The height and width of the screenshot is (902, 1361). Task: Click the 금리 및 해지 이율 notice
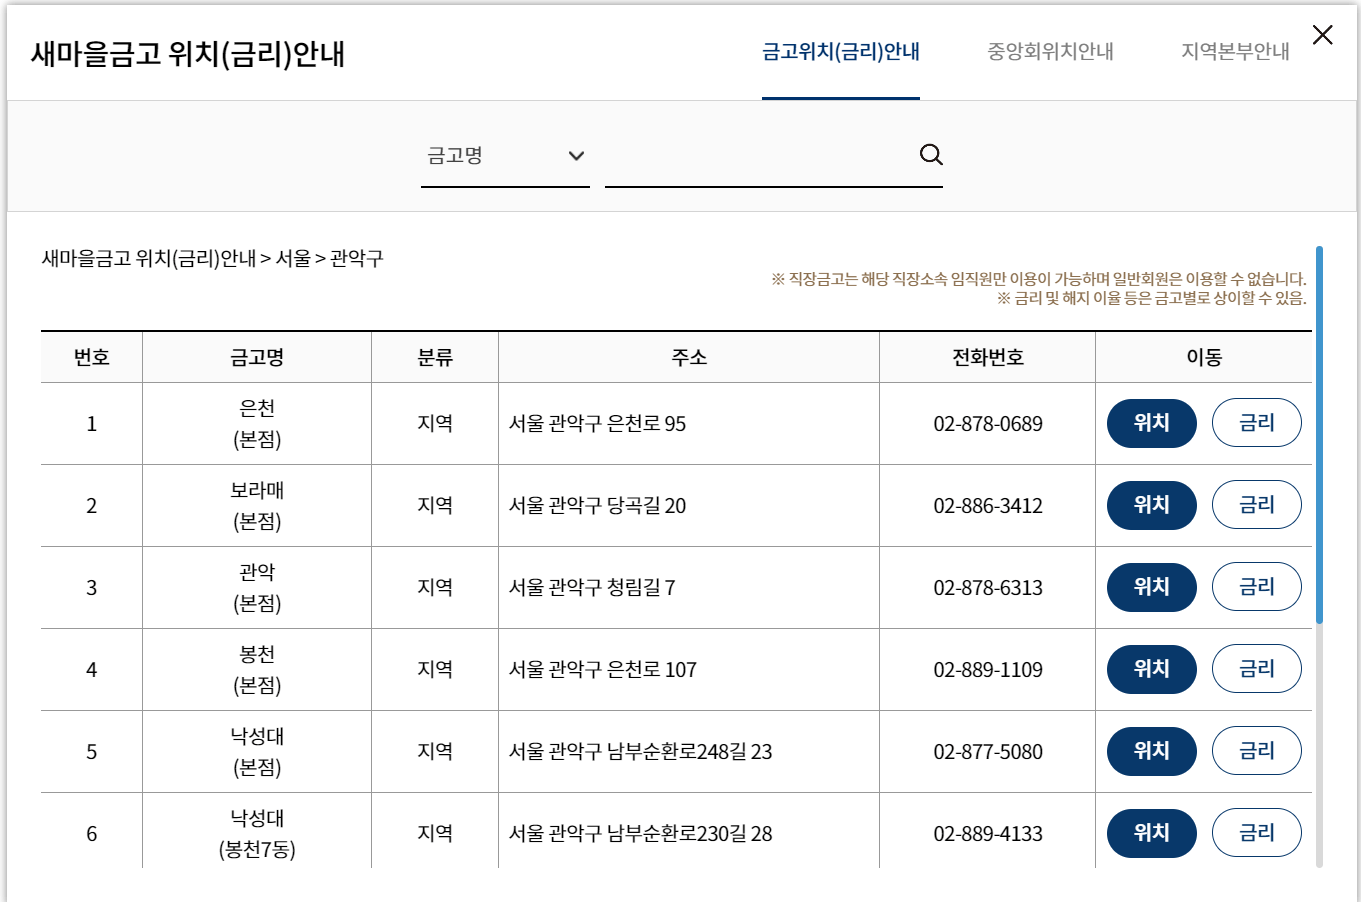click(x=1151, y=298)
